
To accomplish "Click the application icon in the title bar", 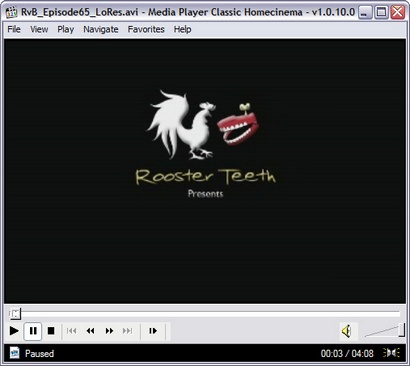I will [11, 13].
